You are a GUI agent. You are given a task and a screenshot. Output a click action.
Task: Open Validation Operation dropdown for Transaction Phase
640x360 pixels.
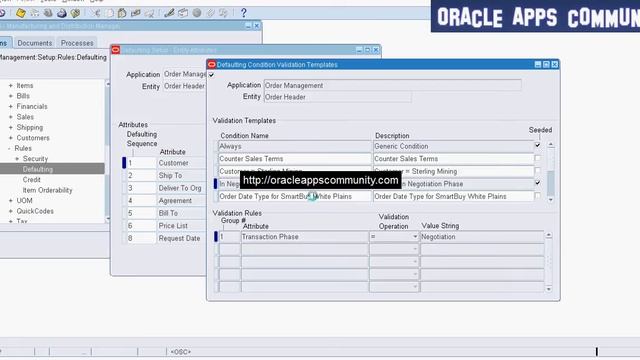415,237
